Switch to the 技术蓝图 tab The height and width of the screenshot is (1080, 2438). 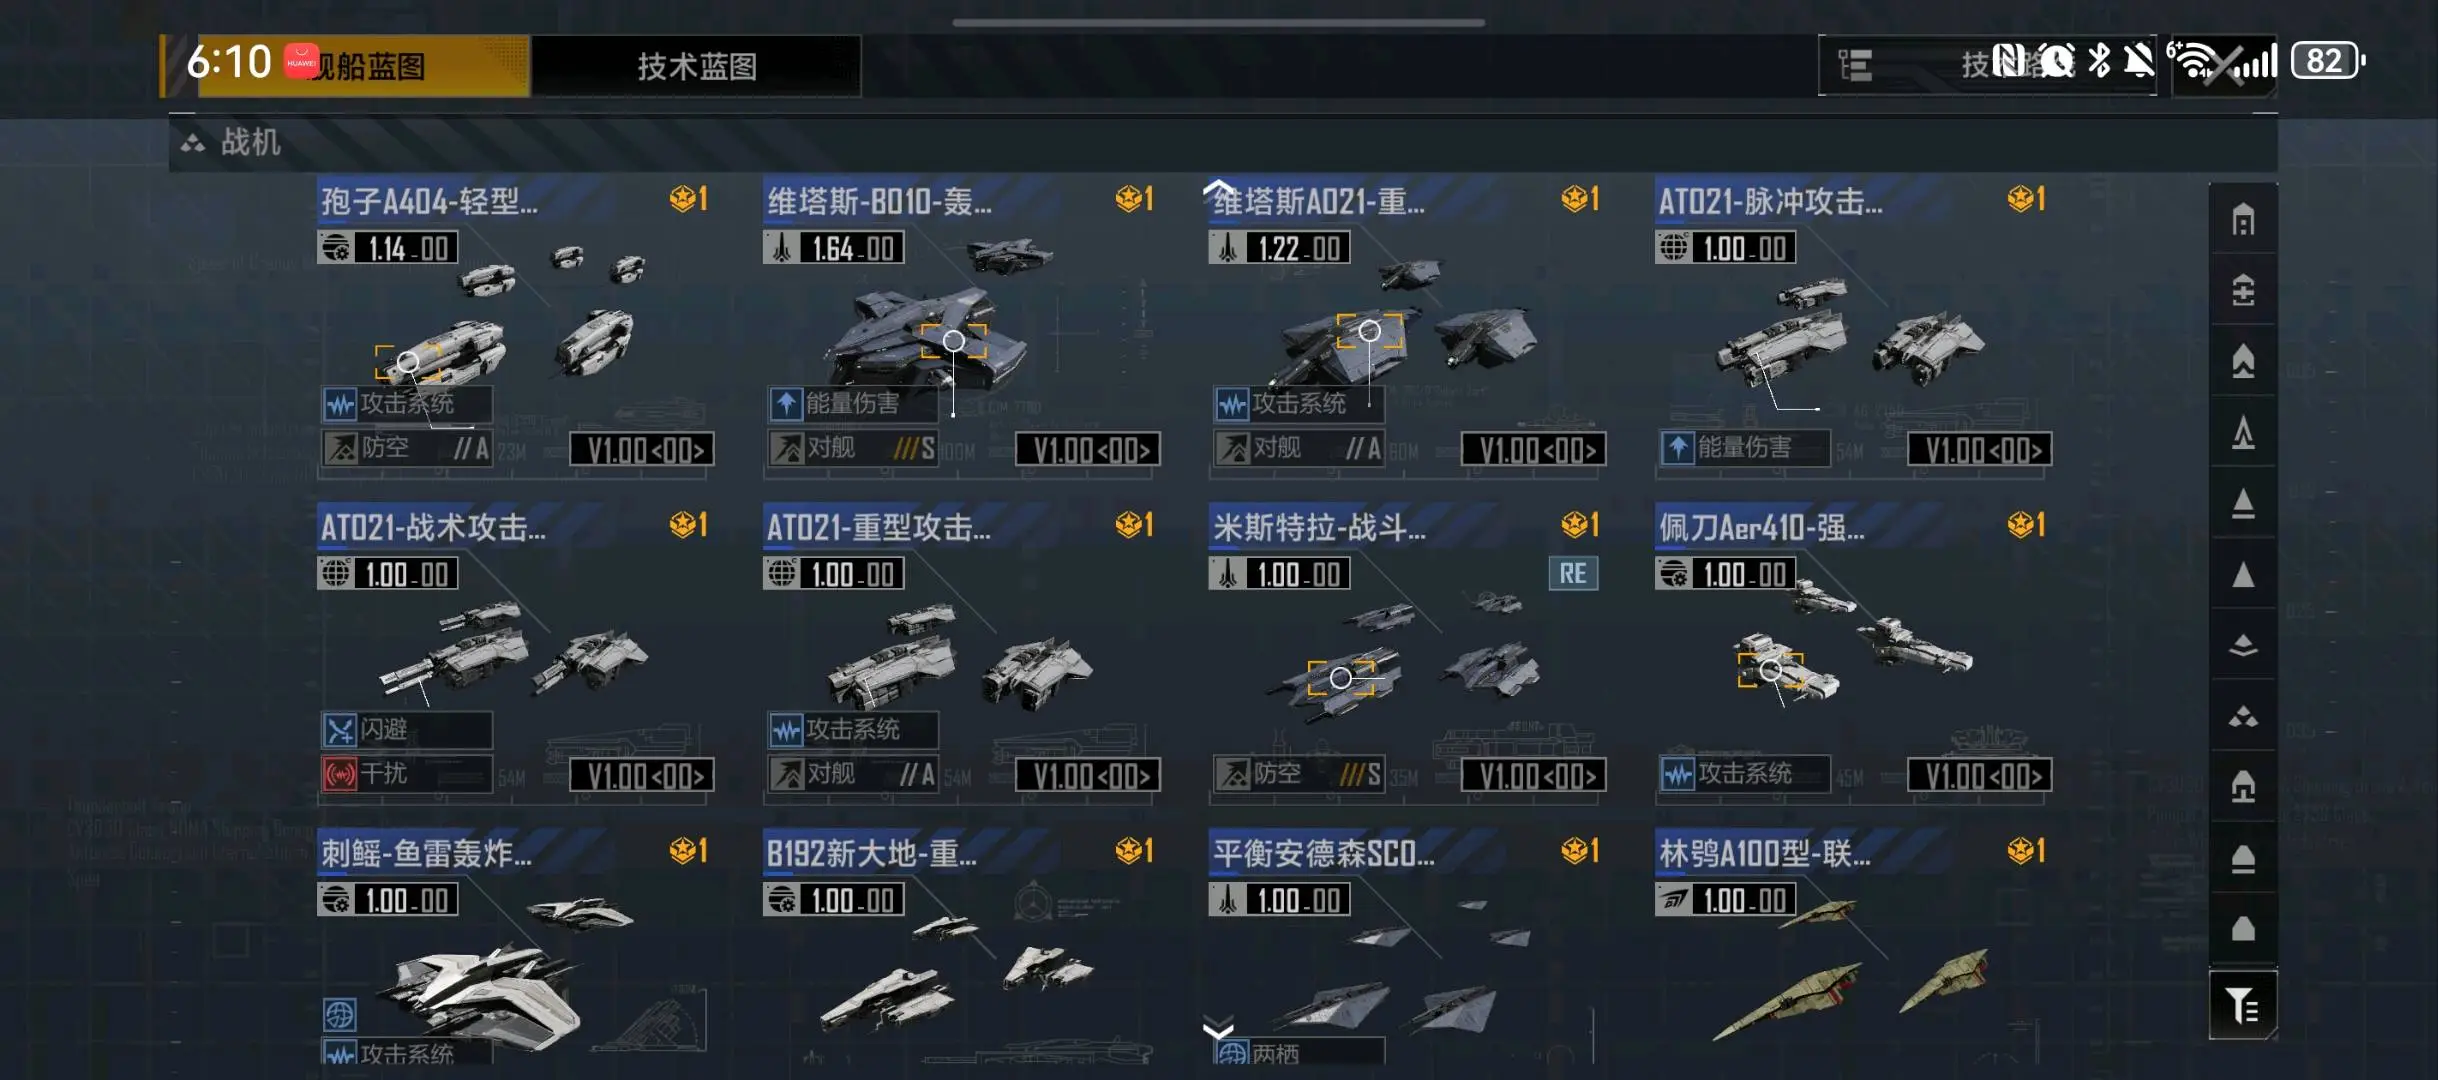[x=696, y=66]
